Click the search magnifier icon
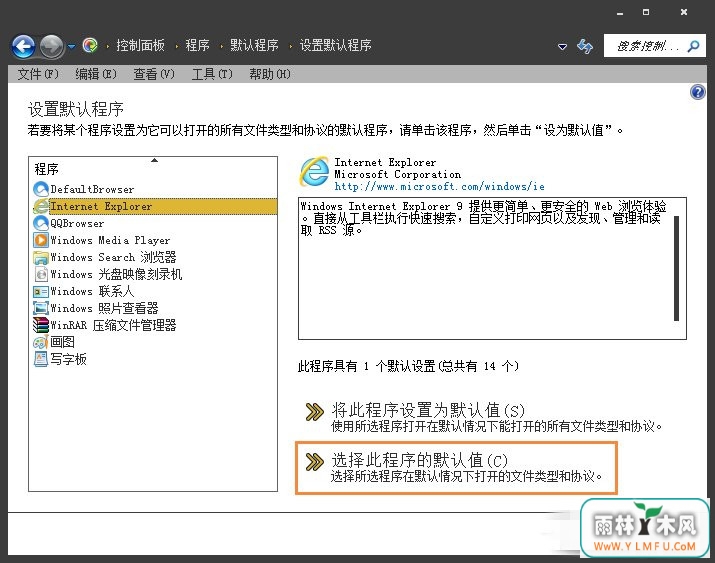 point(694,46)
